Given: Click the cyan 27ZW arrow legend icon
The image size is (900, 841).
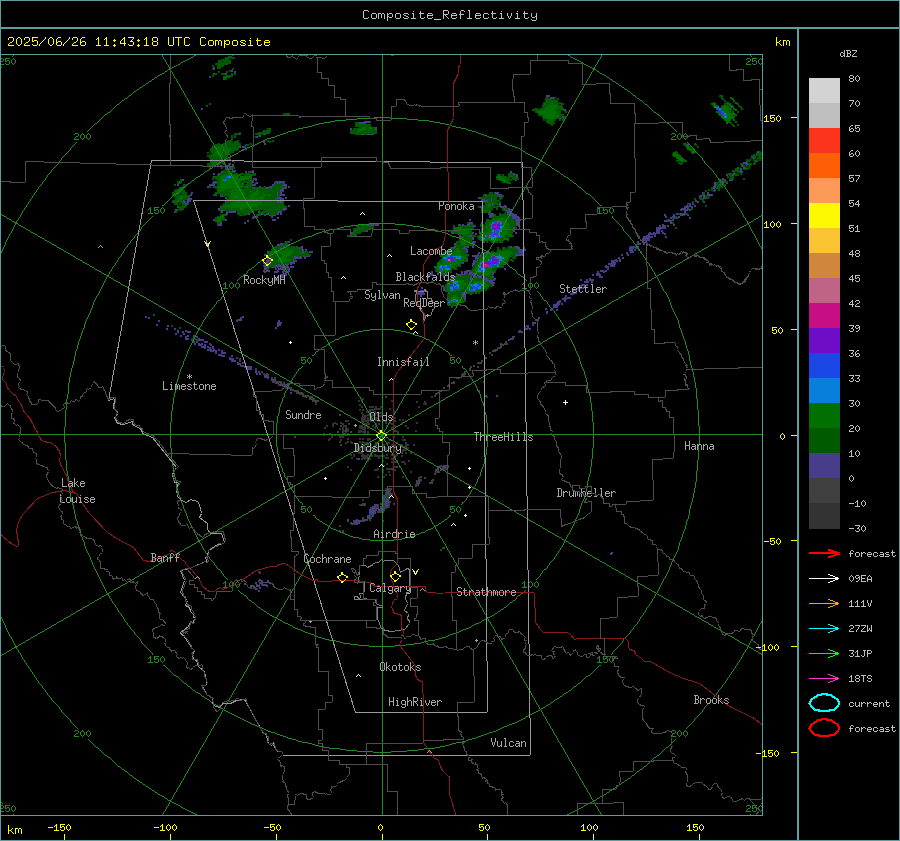Looking at the screenshot, I should point(824,629).
